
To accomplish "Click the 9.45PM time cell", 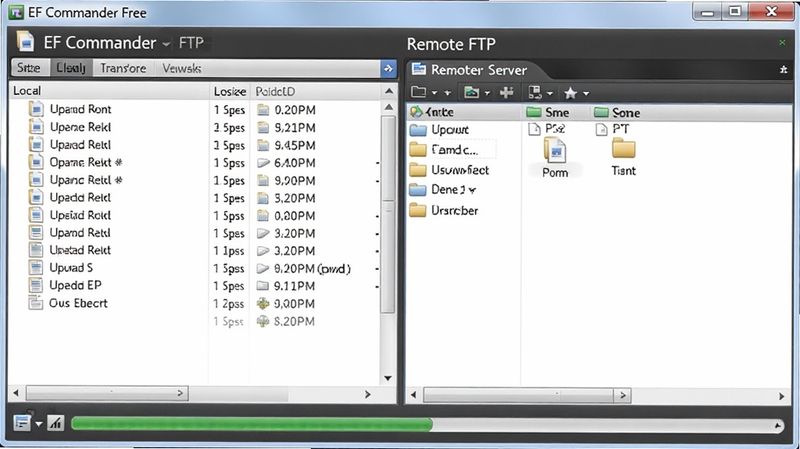I will point(295,145).
